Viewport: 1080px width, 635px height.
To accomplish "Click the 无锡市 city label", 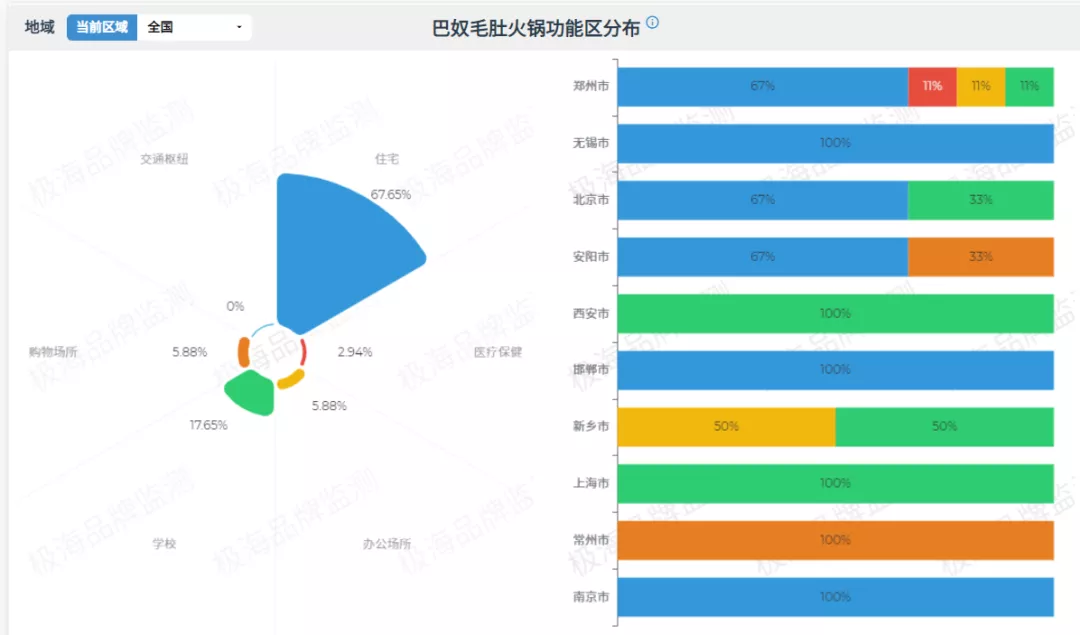I will click(591, 143).
